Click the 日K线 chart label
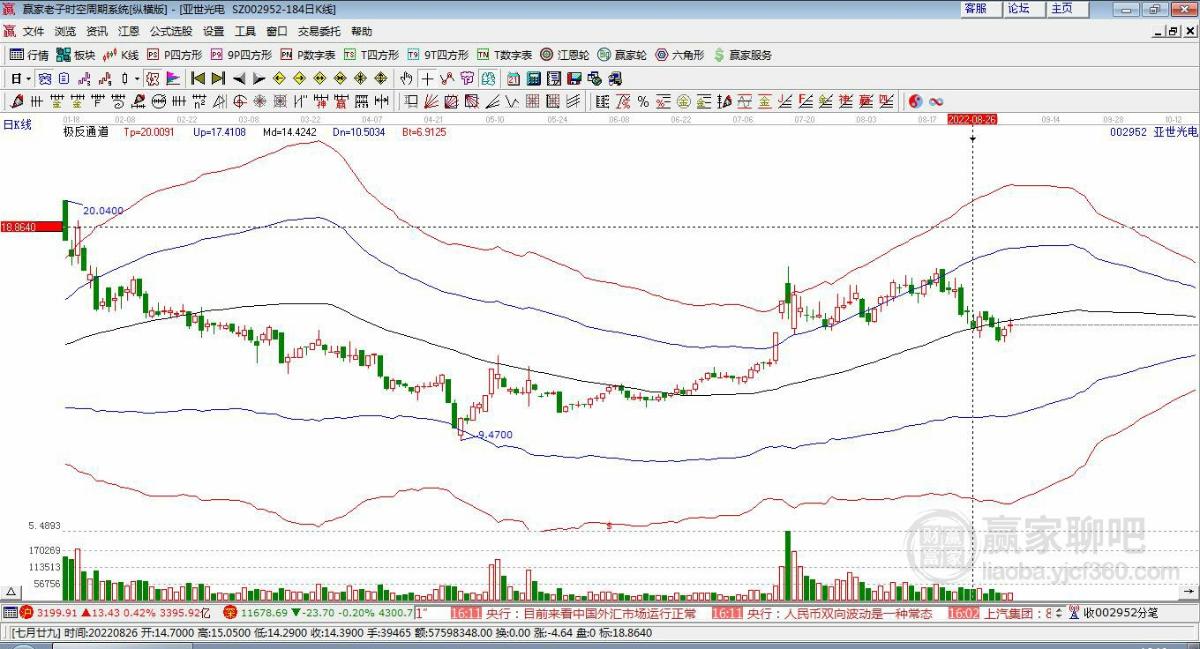The width and height of the screenshot is (1200, 649). tap(17, 125)
